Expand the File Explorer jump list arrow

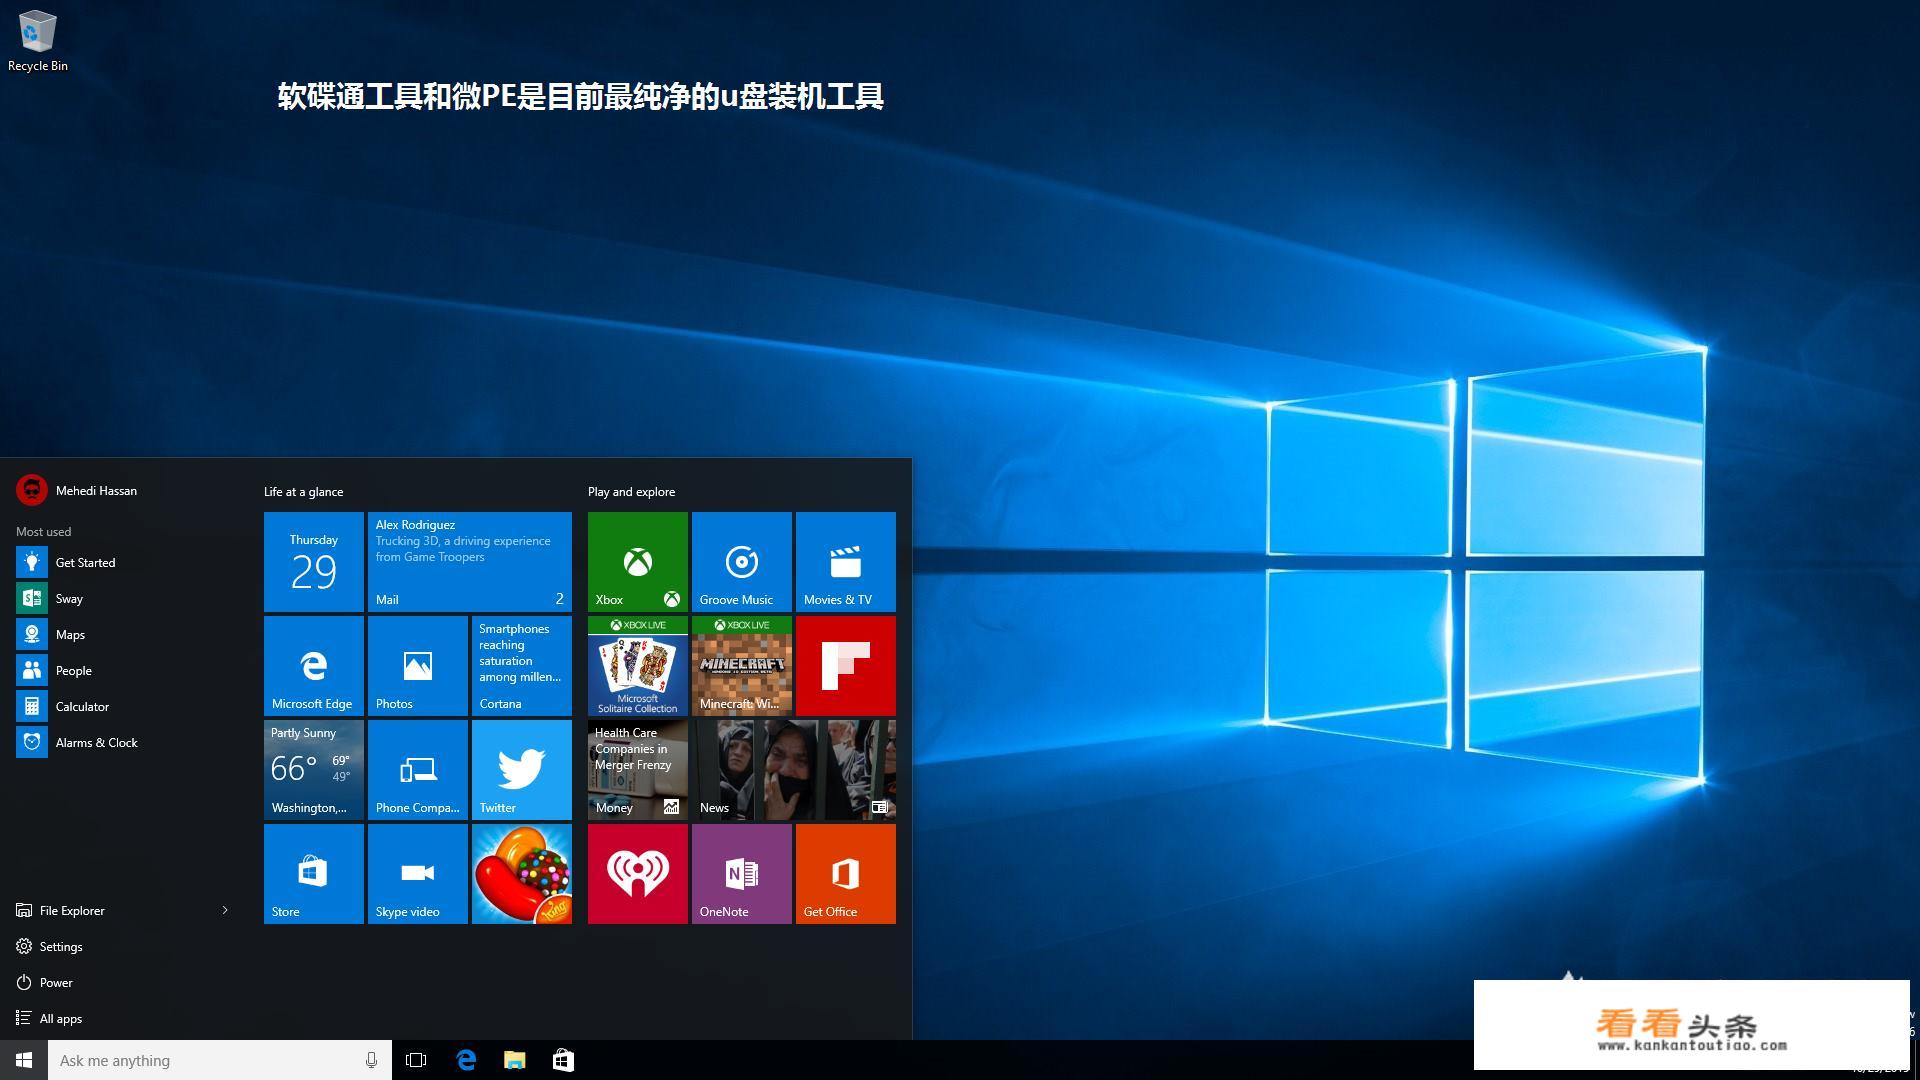pos(225,910)
